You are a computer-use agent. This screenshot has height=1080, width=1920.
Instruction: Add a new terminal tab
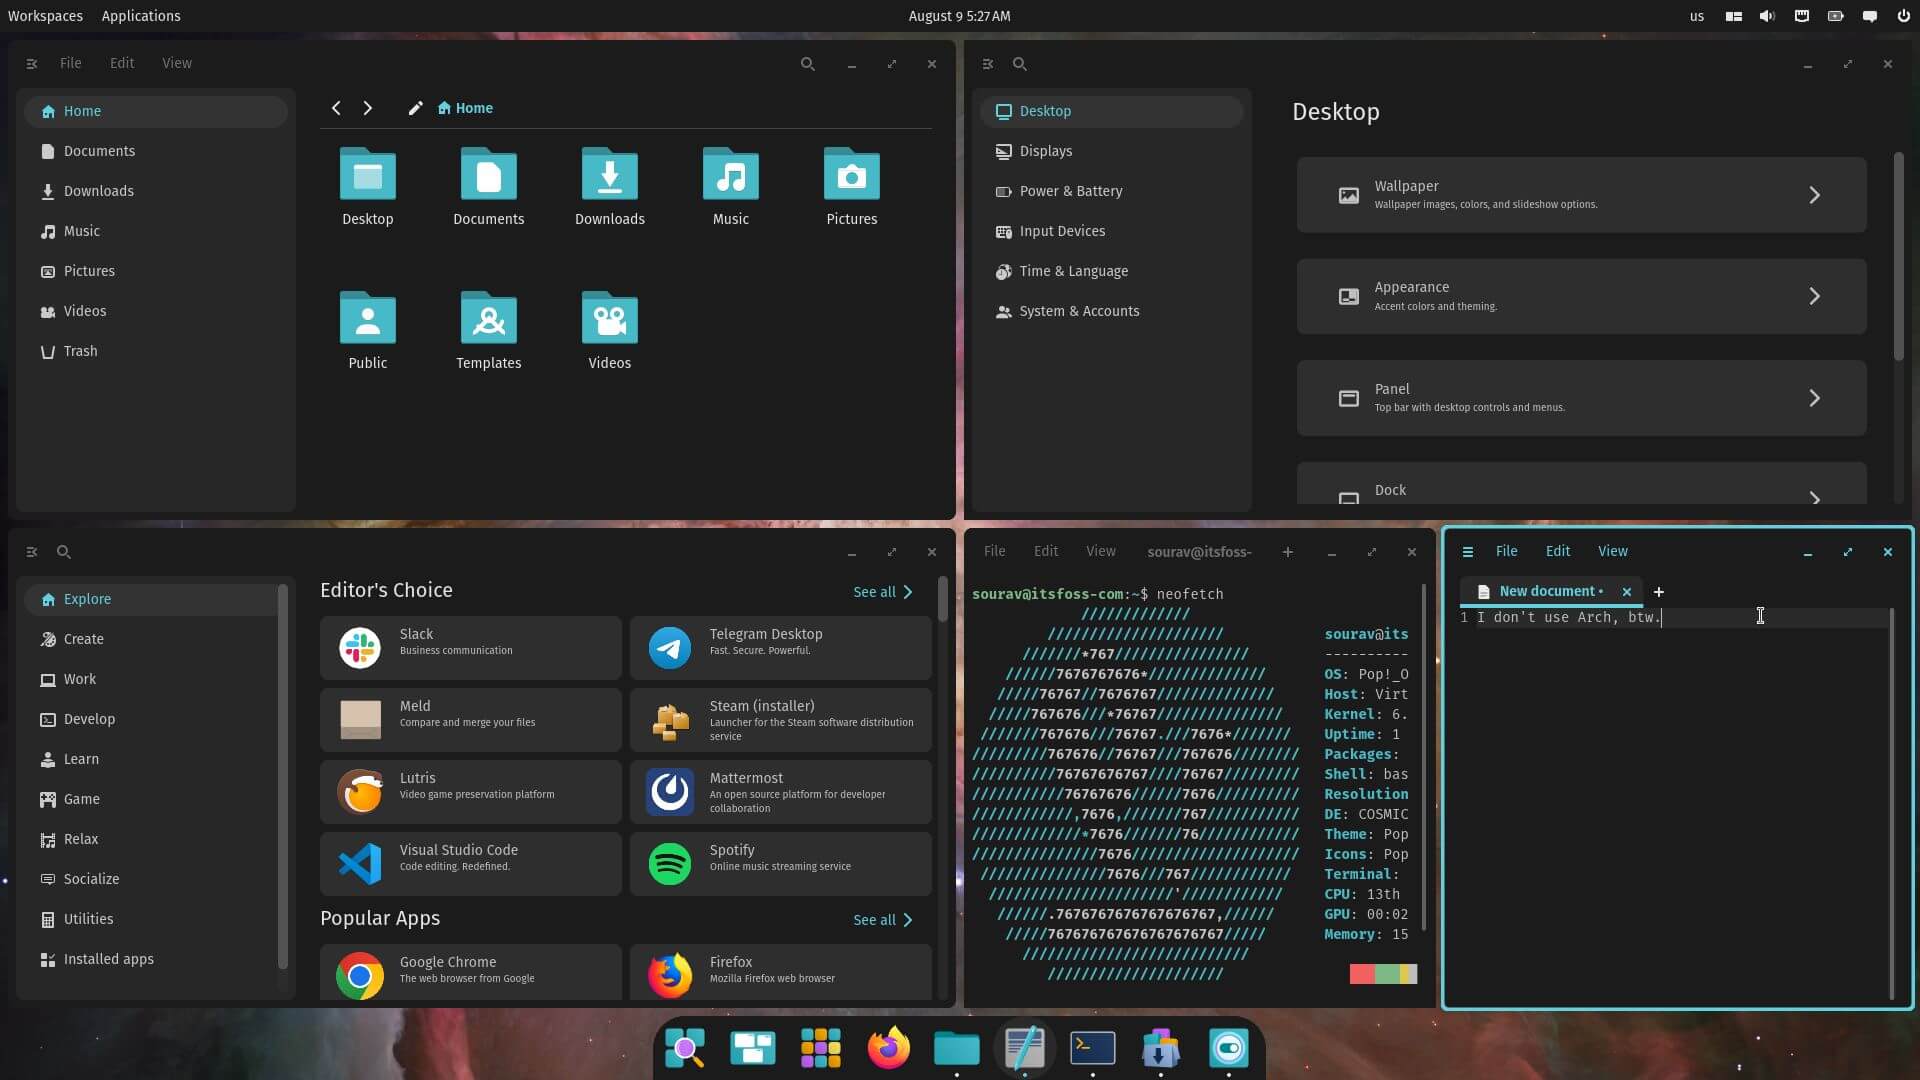(x=1287, y=551)
